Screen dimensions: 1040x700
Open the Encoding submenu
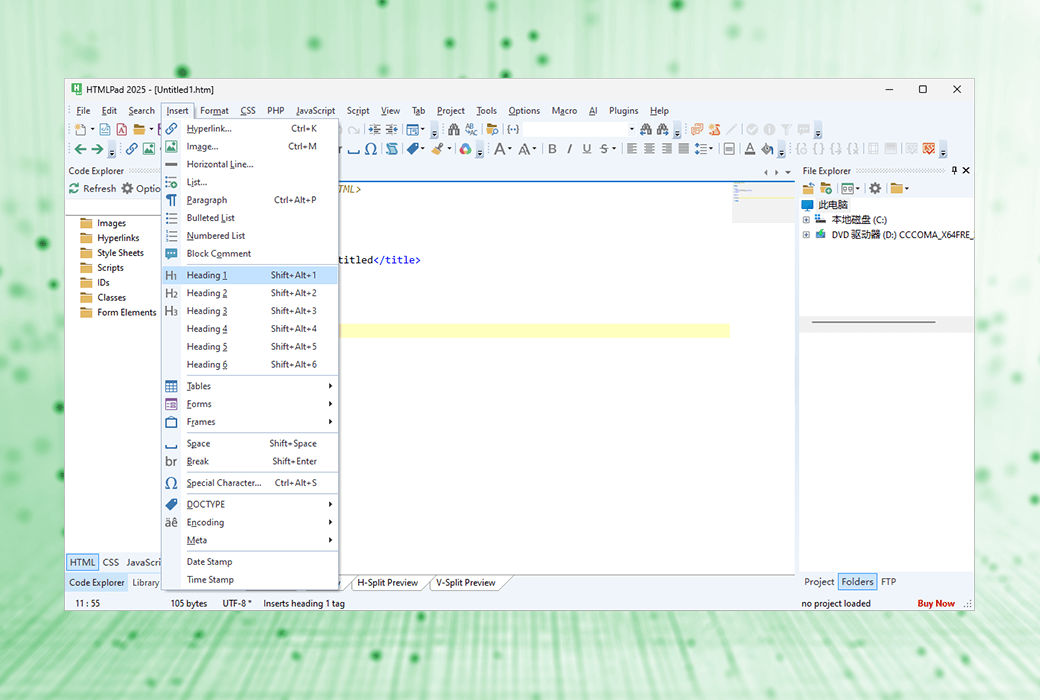tap(250, 522)
